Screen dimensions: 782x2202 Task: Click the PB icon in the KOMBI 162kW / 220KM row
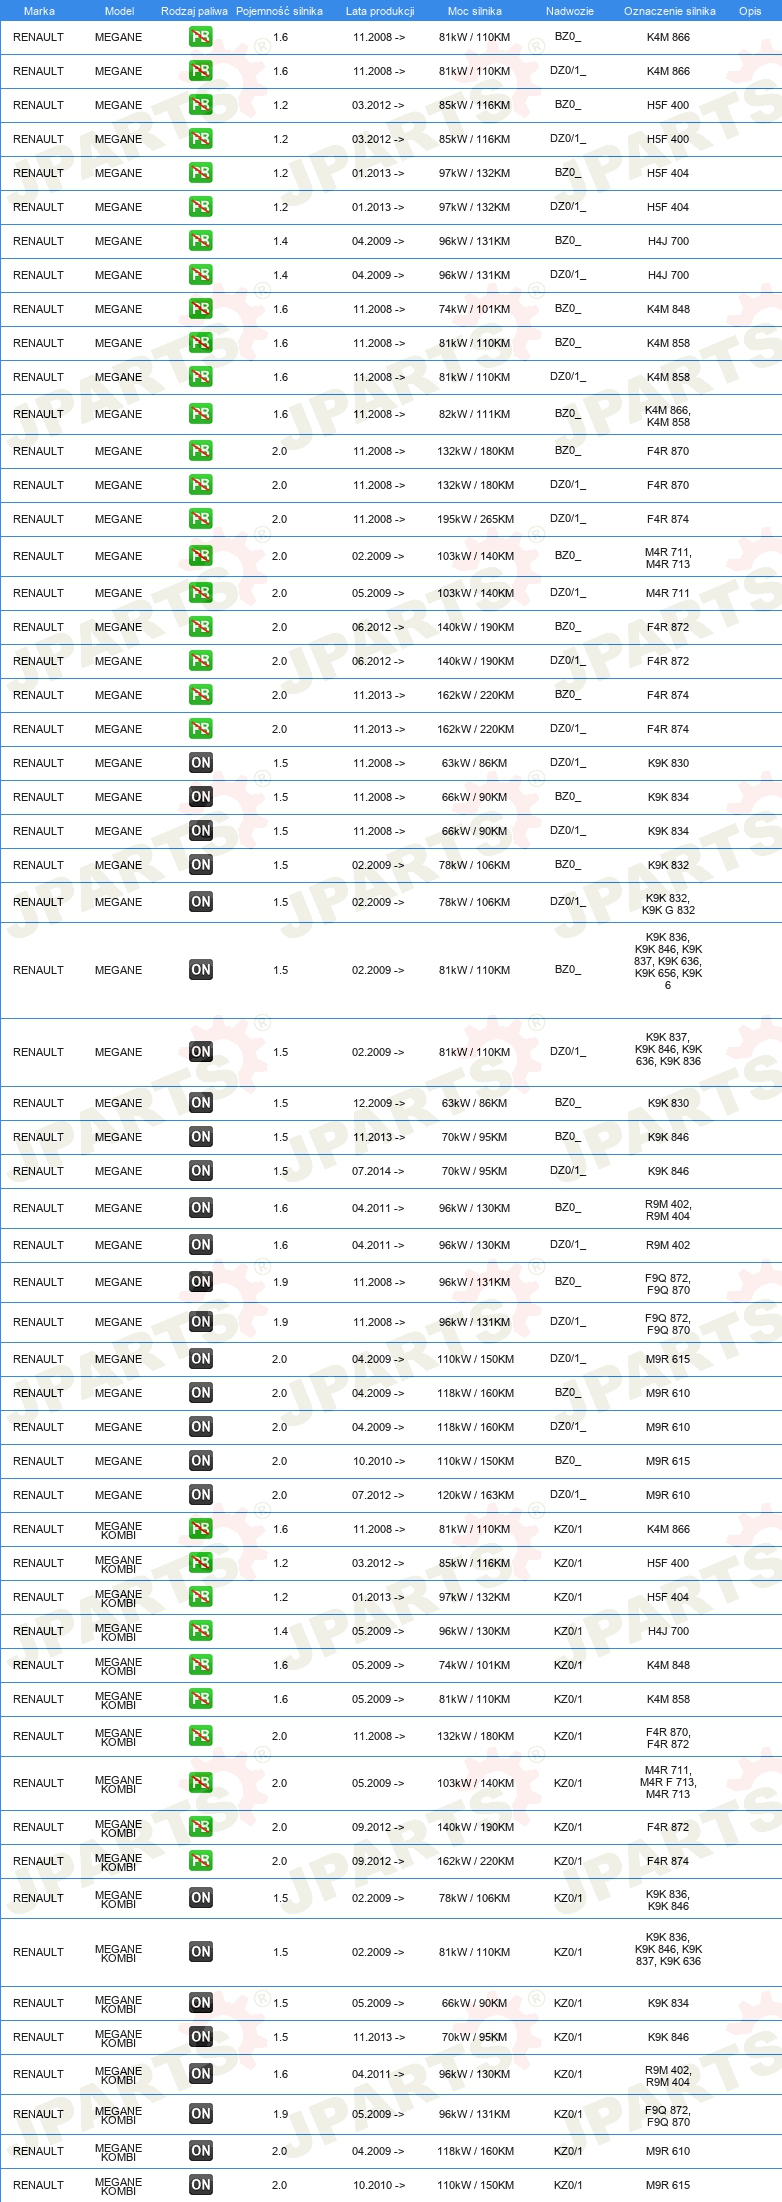point(200,1861)
